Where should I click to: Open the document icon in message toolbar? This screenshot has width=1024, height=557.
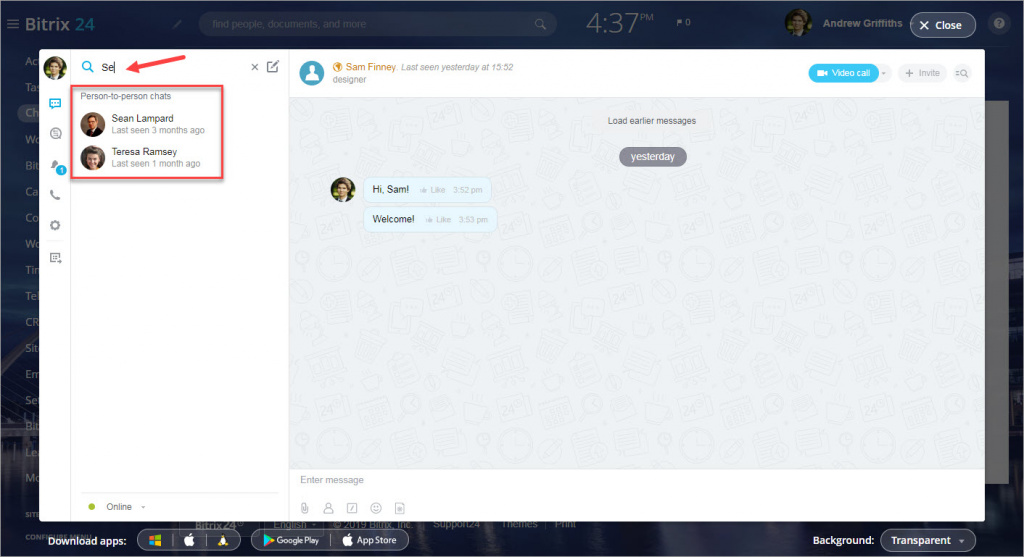click(x=400, y=508)
